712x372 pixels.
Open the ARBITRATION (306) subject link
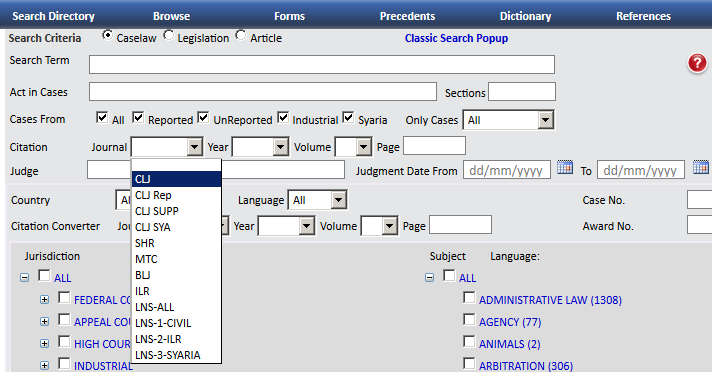(526, 366)
